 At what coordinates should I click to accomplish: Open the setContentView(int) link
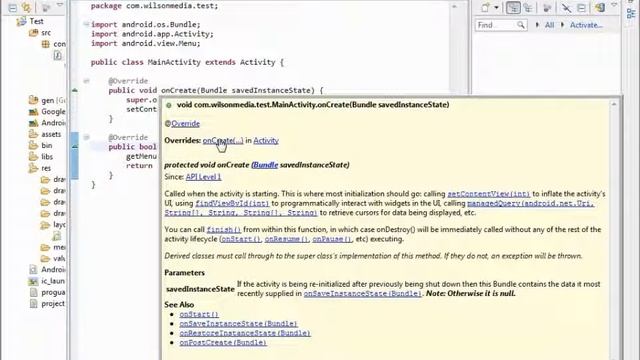pyautogui.click(x=489, y=194)
